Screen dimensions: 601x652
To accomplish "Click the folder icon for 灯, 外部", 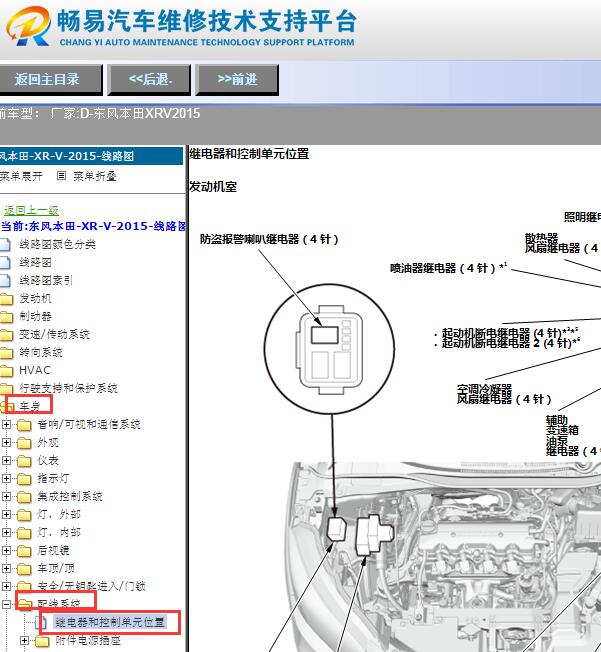I will tap(25, 515).
